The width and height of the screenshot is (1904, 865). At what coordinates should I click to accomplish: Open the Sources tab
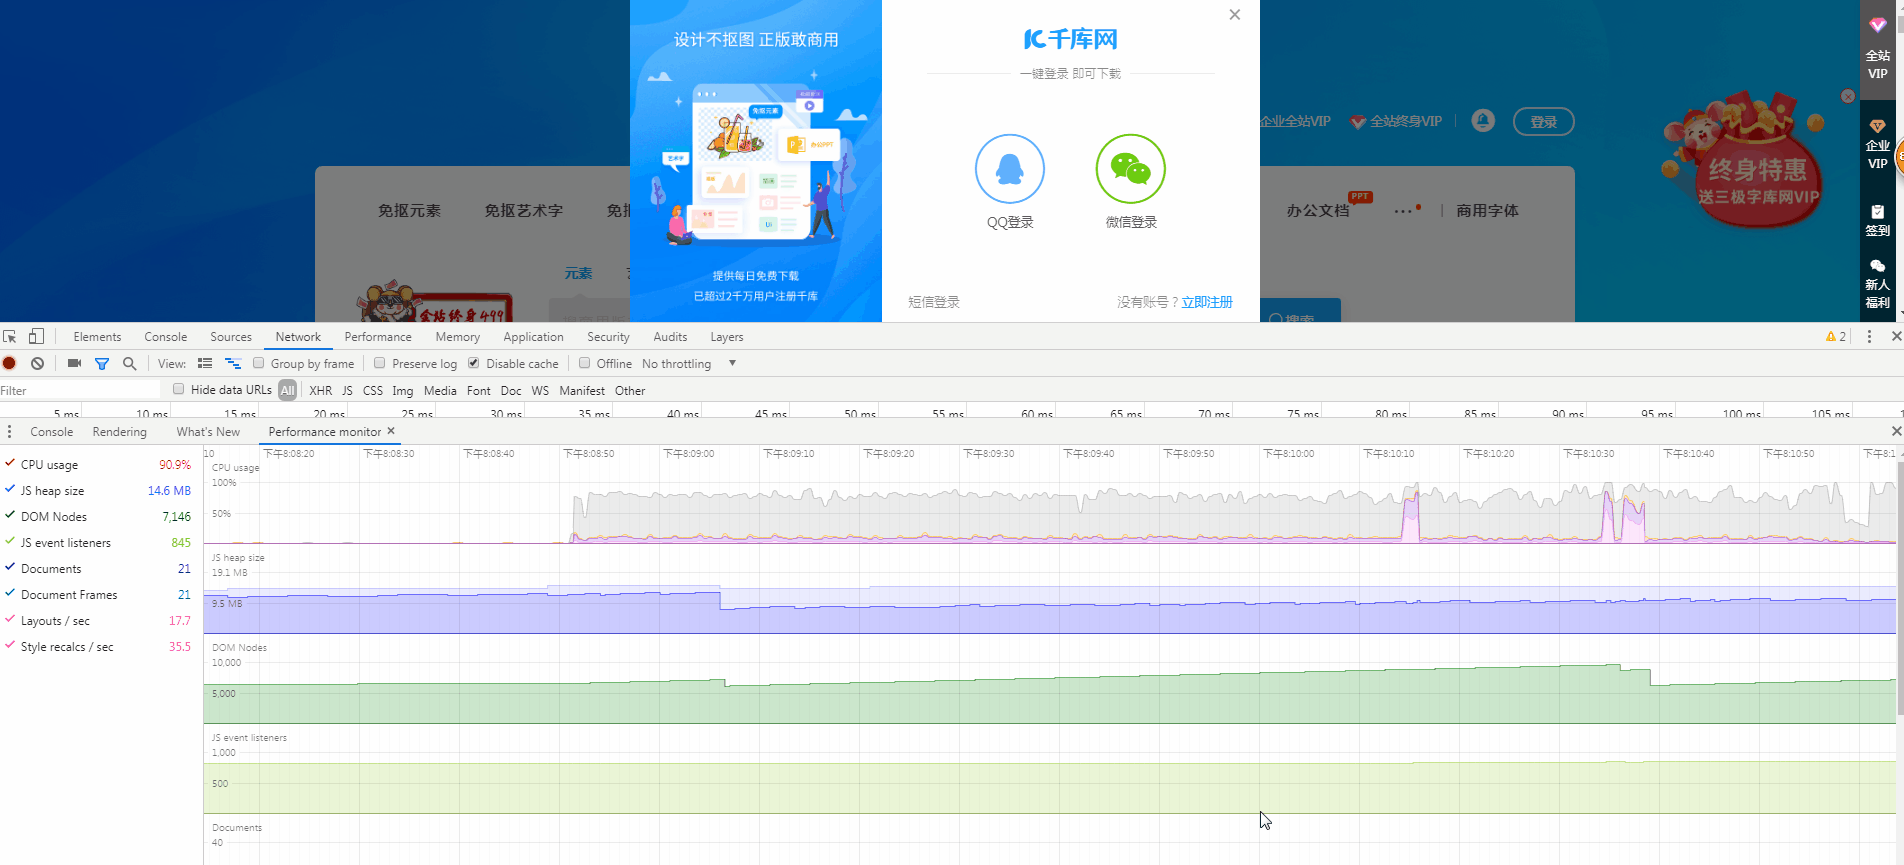(x=231, y=337)
